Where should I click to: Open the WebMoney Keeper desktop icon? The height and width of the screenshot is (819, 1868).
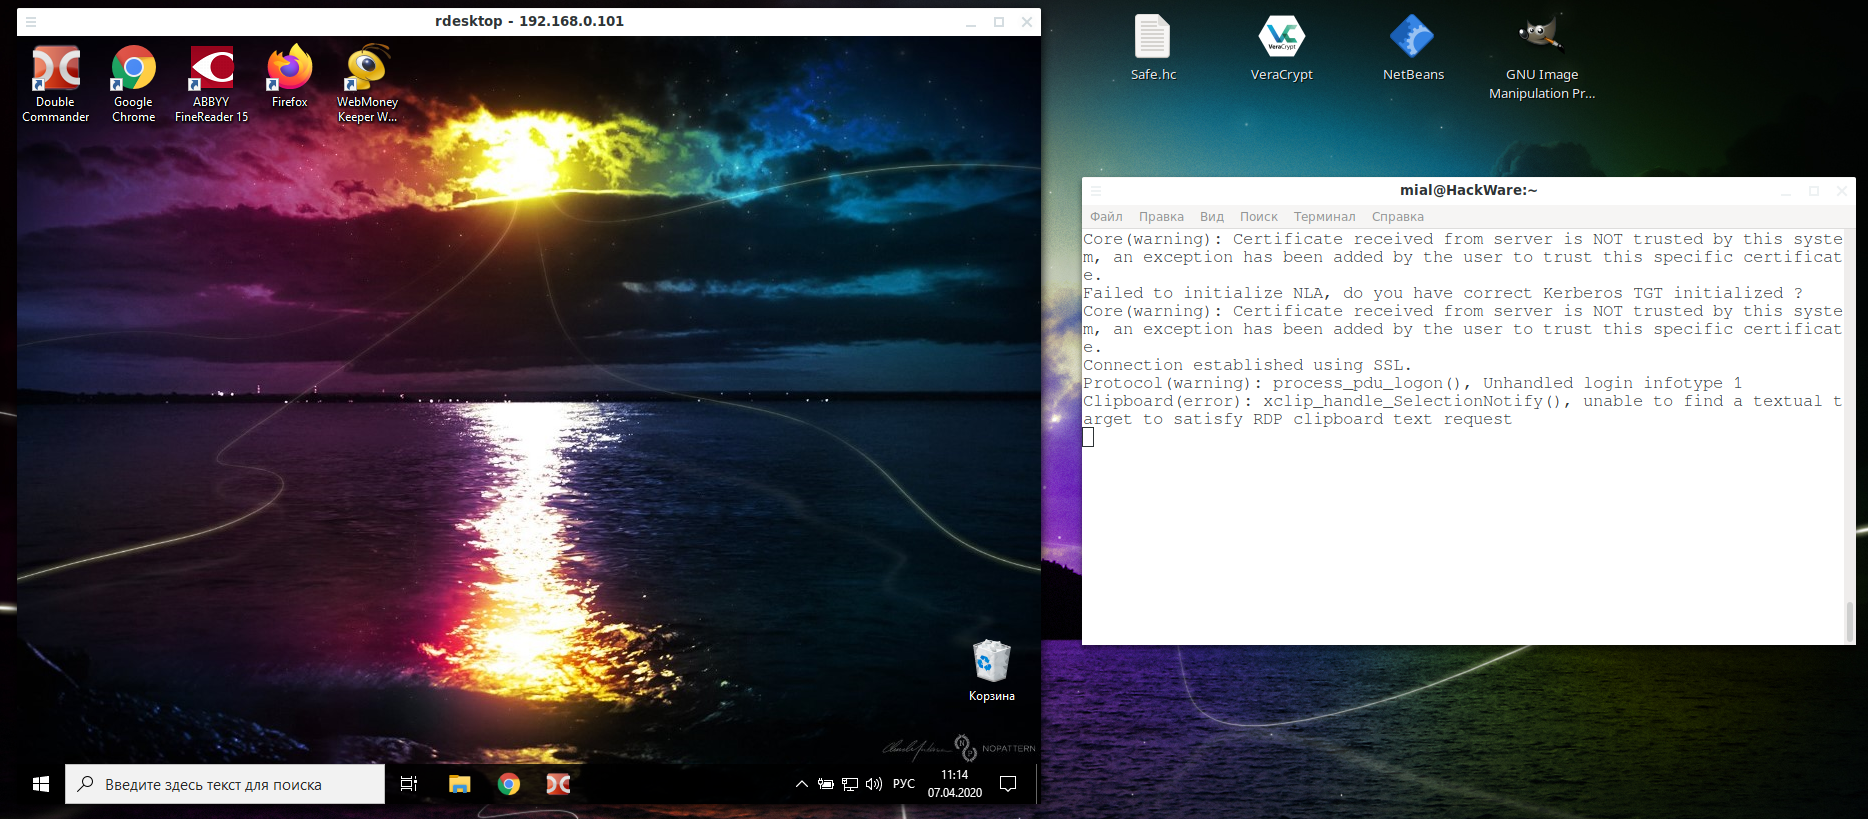367,70
